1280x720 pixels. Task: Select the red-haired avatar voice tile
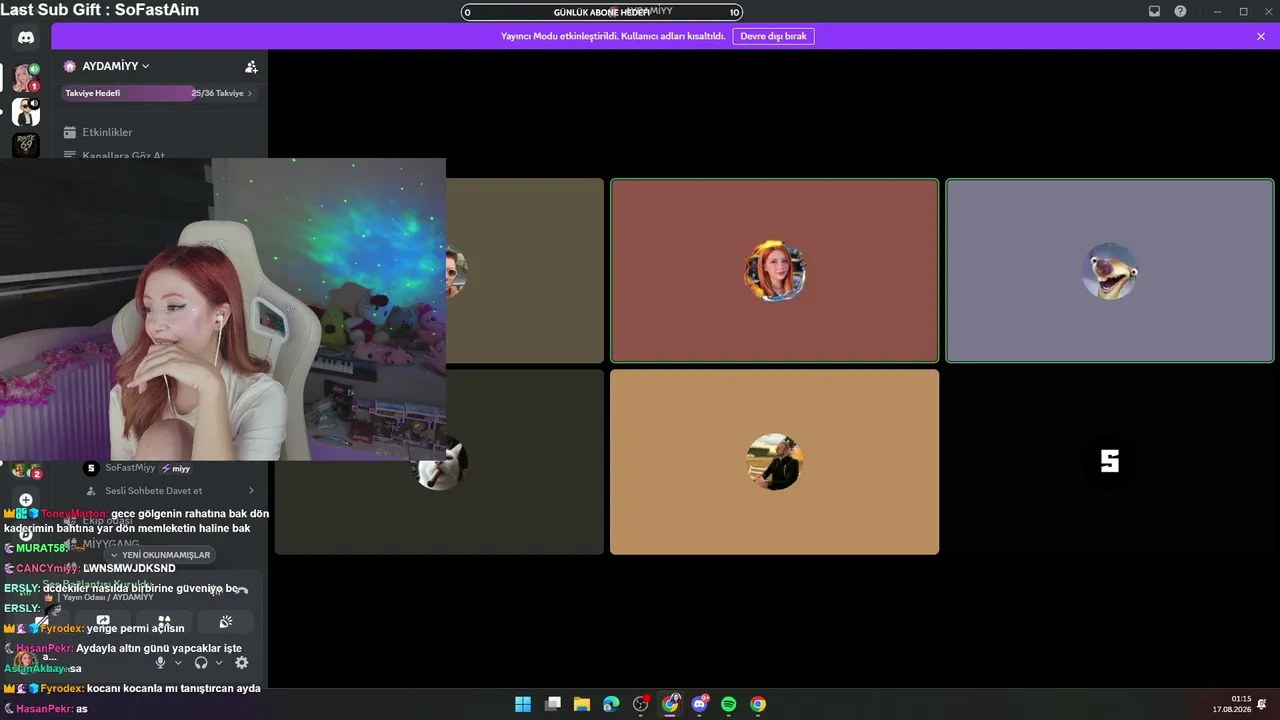(775, 271)
